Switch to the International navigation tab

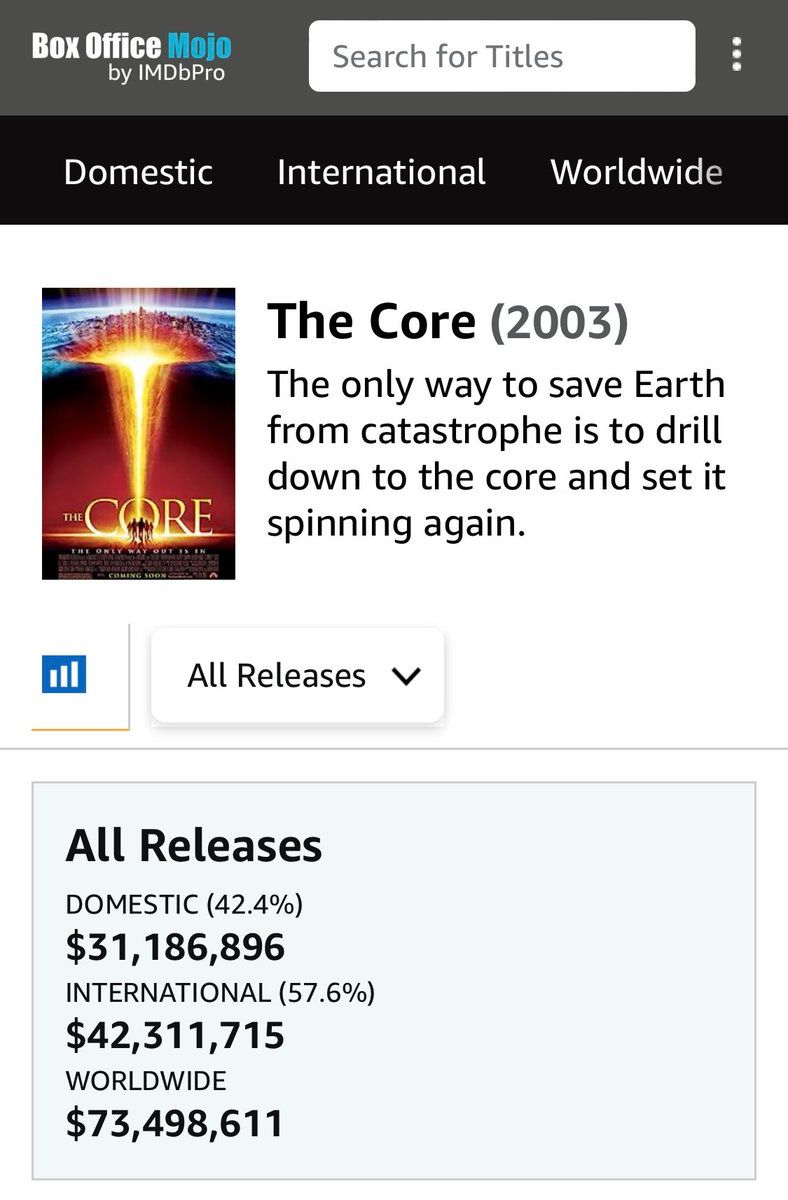pos(381,172)
